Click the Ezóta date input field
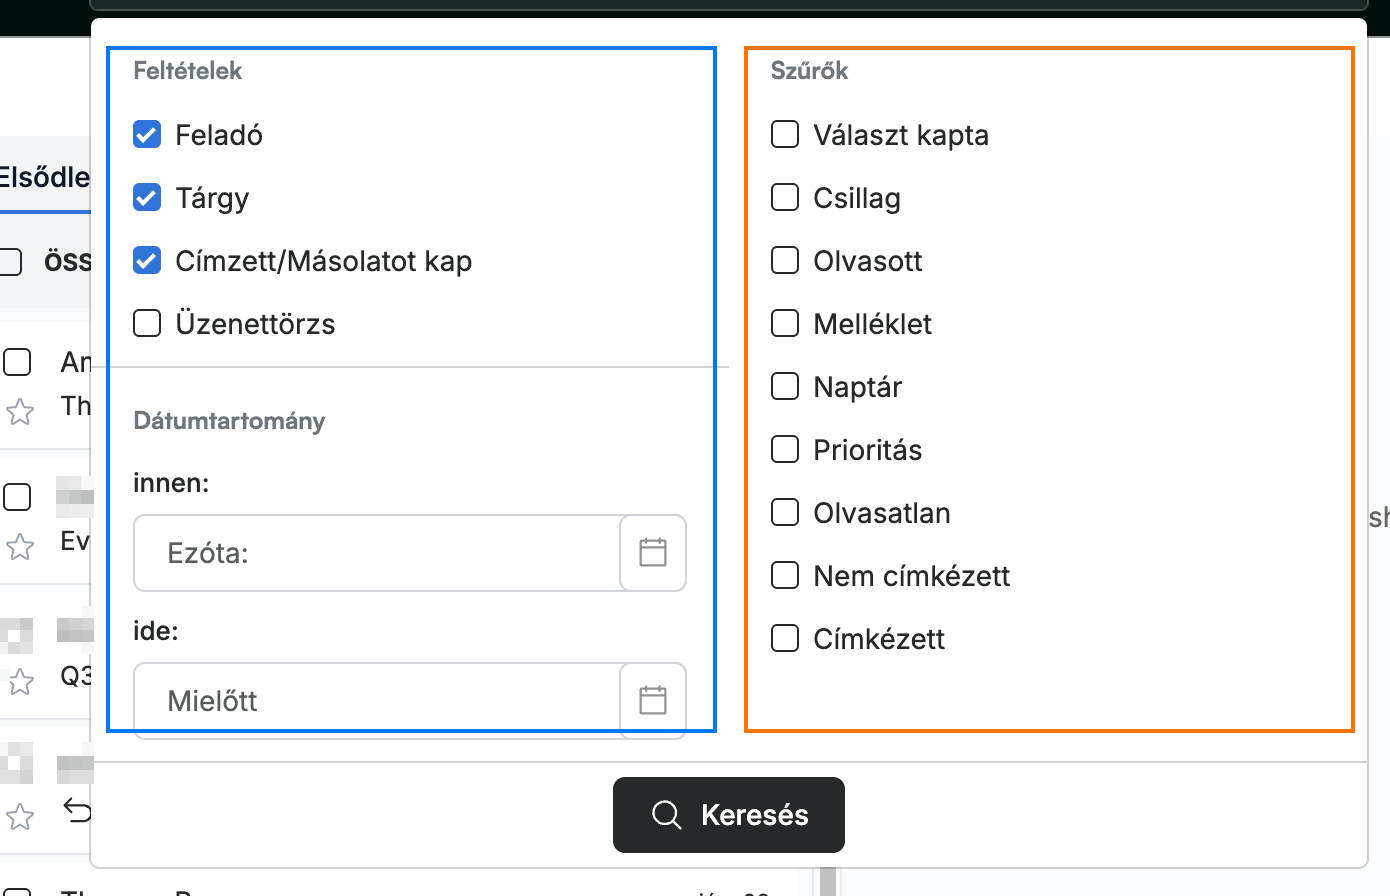 click(x=377, y=553)
